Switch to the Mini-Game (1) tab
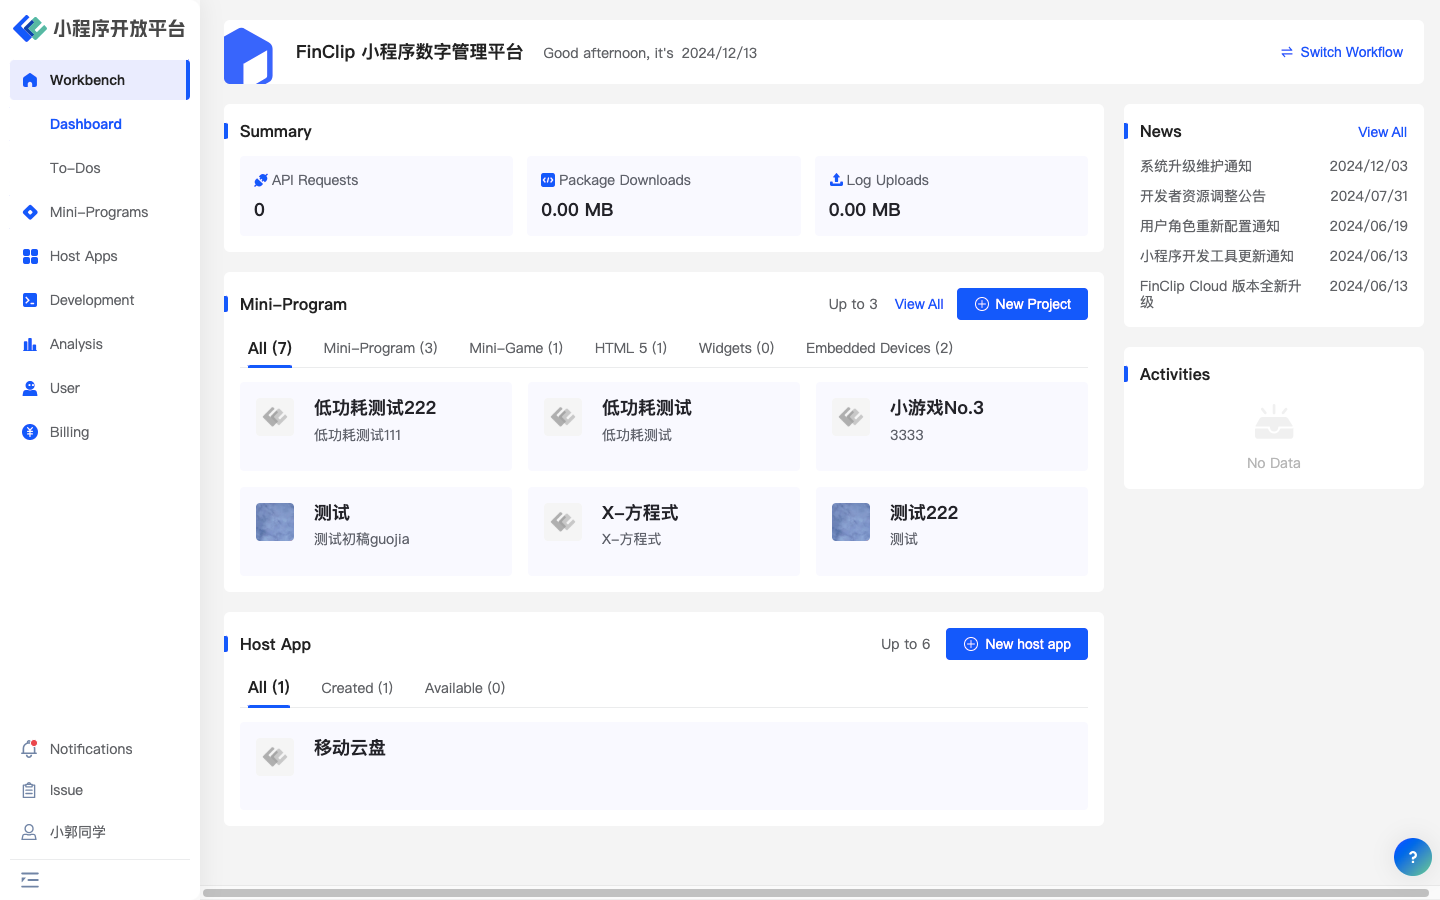The width and height of the screenshot is (1440, 900). pos(516,348)
